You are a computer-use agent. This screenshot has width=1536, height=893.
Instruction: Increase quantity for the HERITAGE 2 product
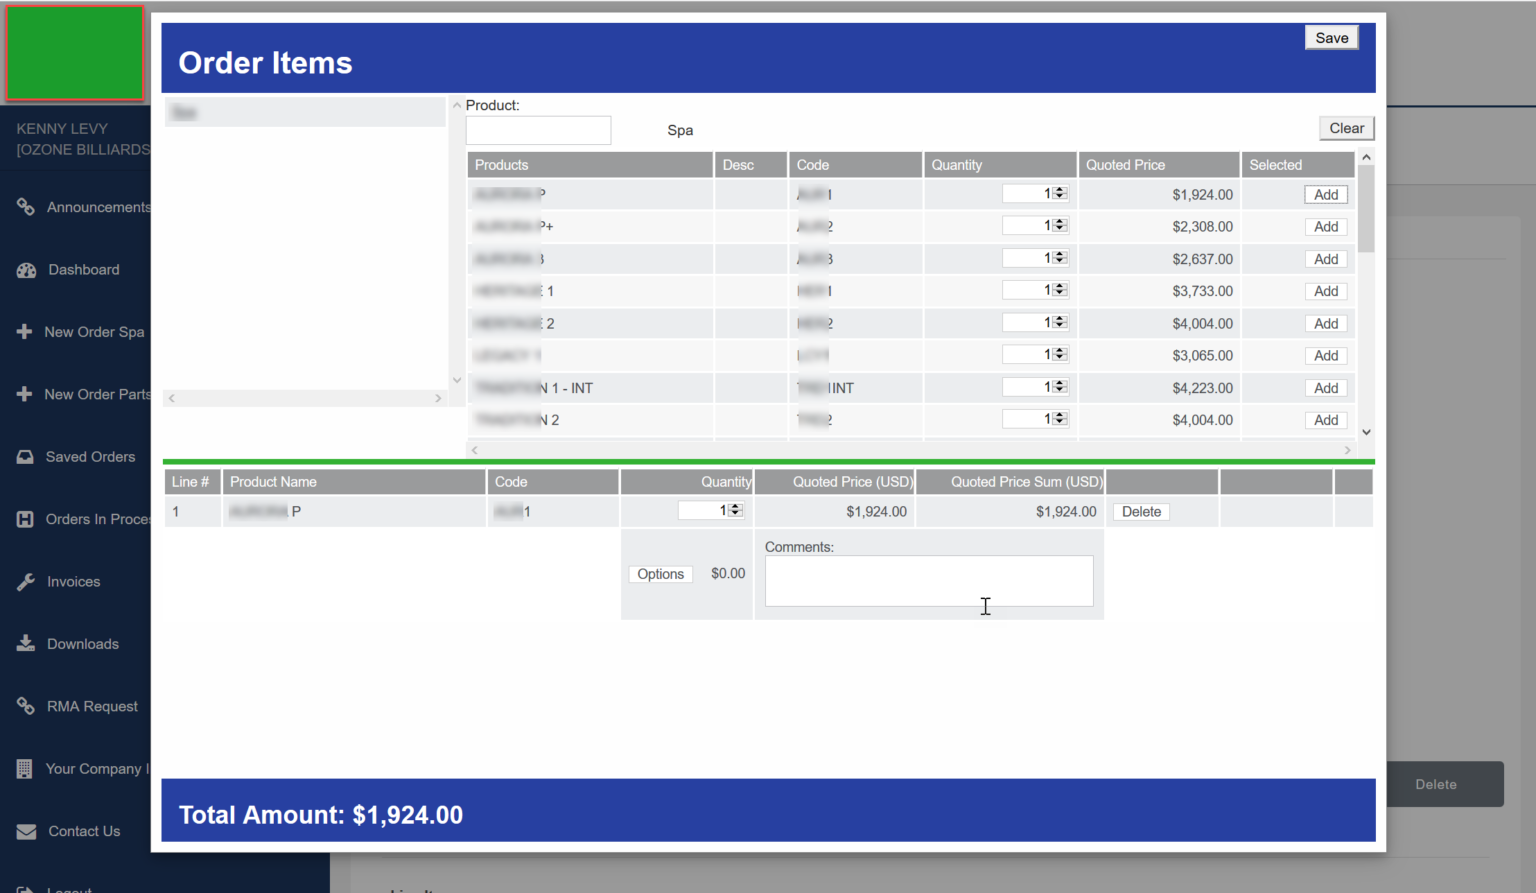(x=1062, y=318)
